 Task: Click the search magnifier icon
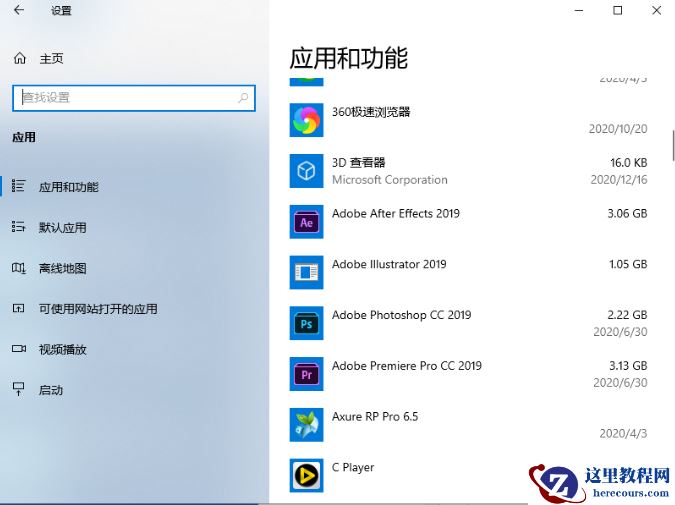tap(243, 98)
